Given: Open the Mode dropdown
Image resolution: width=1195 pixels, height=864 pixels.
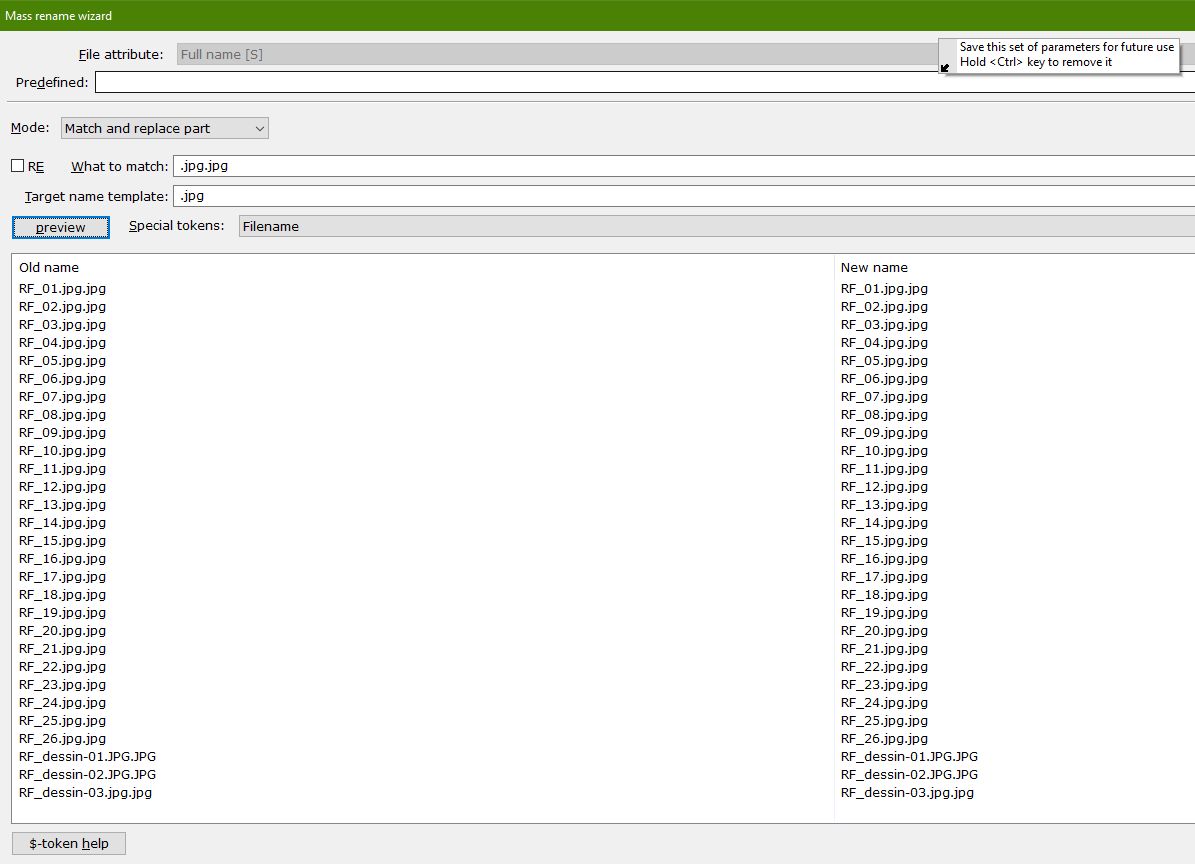Looking at the screenshot, I should click(x=164, y=128).
